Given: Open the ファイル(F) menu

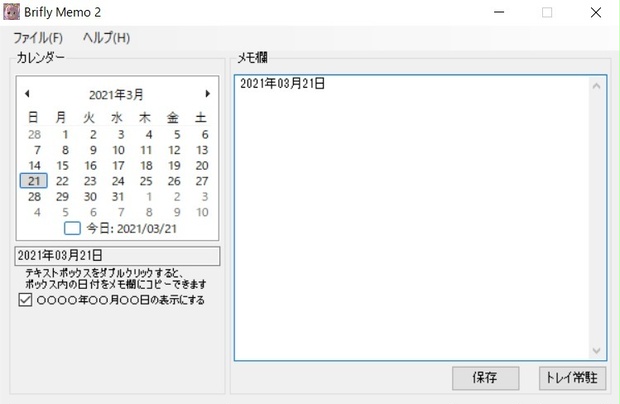Looking at the screenshot, I should point(38,38).
